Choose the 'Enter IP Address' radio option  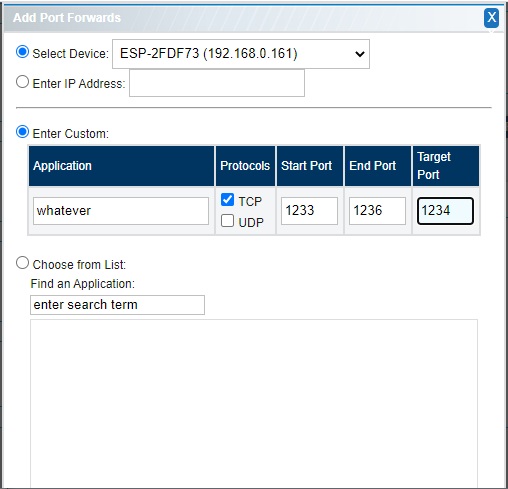pyautogui.click(x=22, y=82)
